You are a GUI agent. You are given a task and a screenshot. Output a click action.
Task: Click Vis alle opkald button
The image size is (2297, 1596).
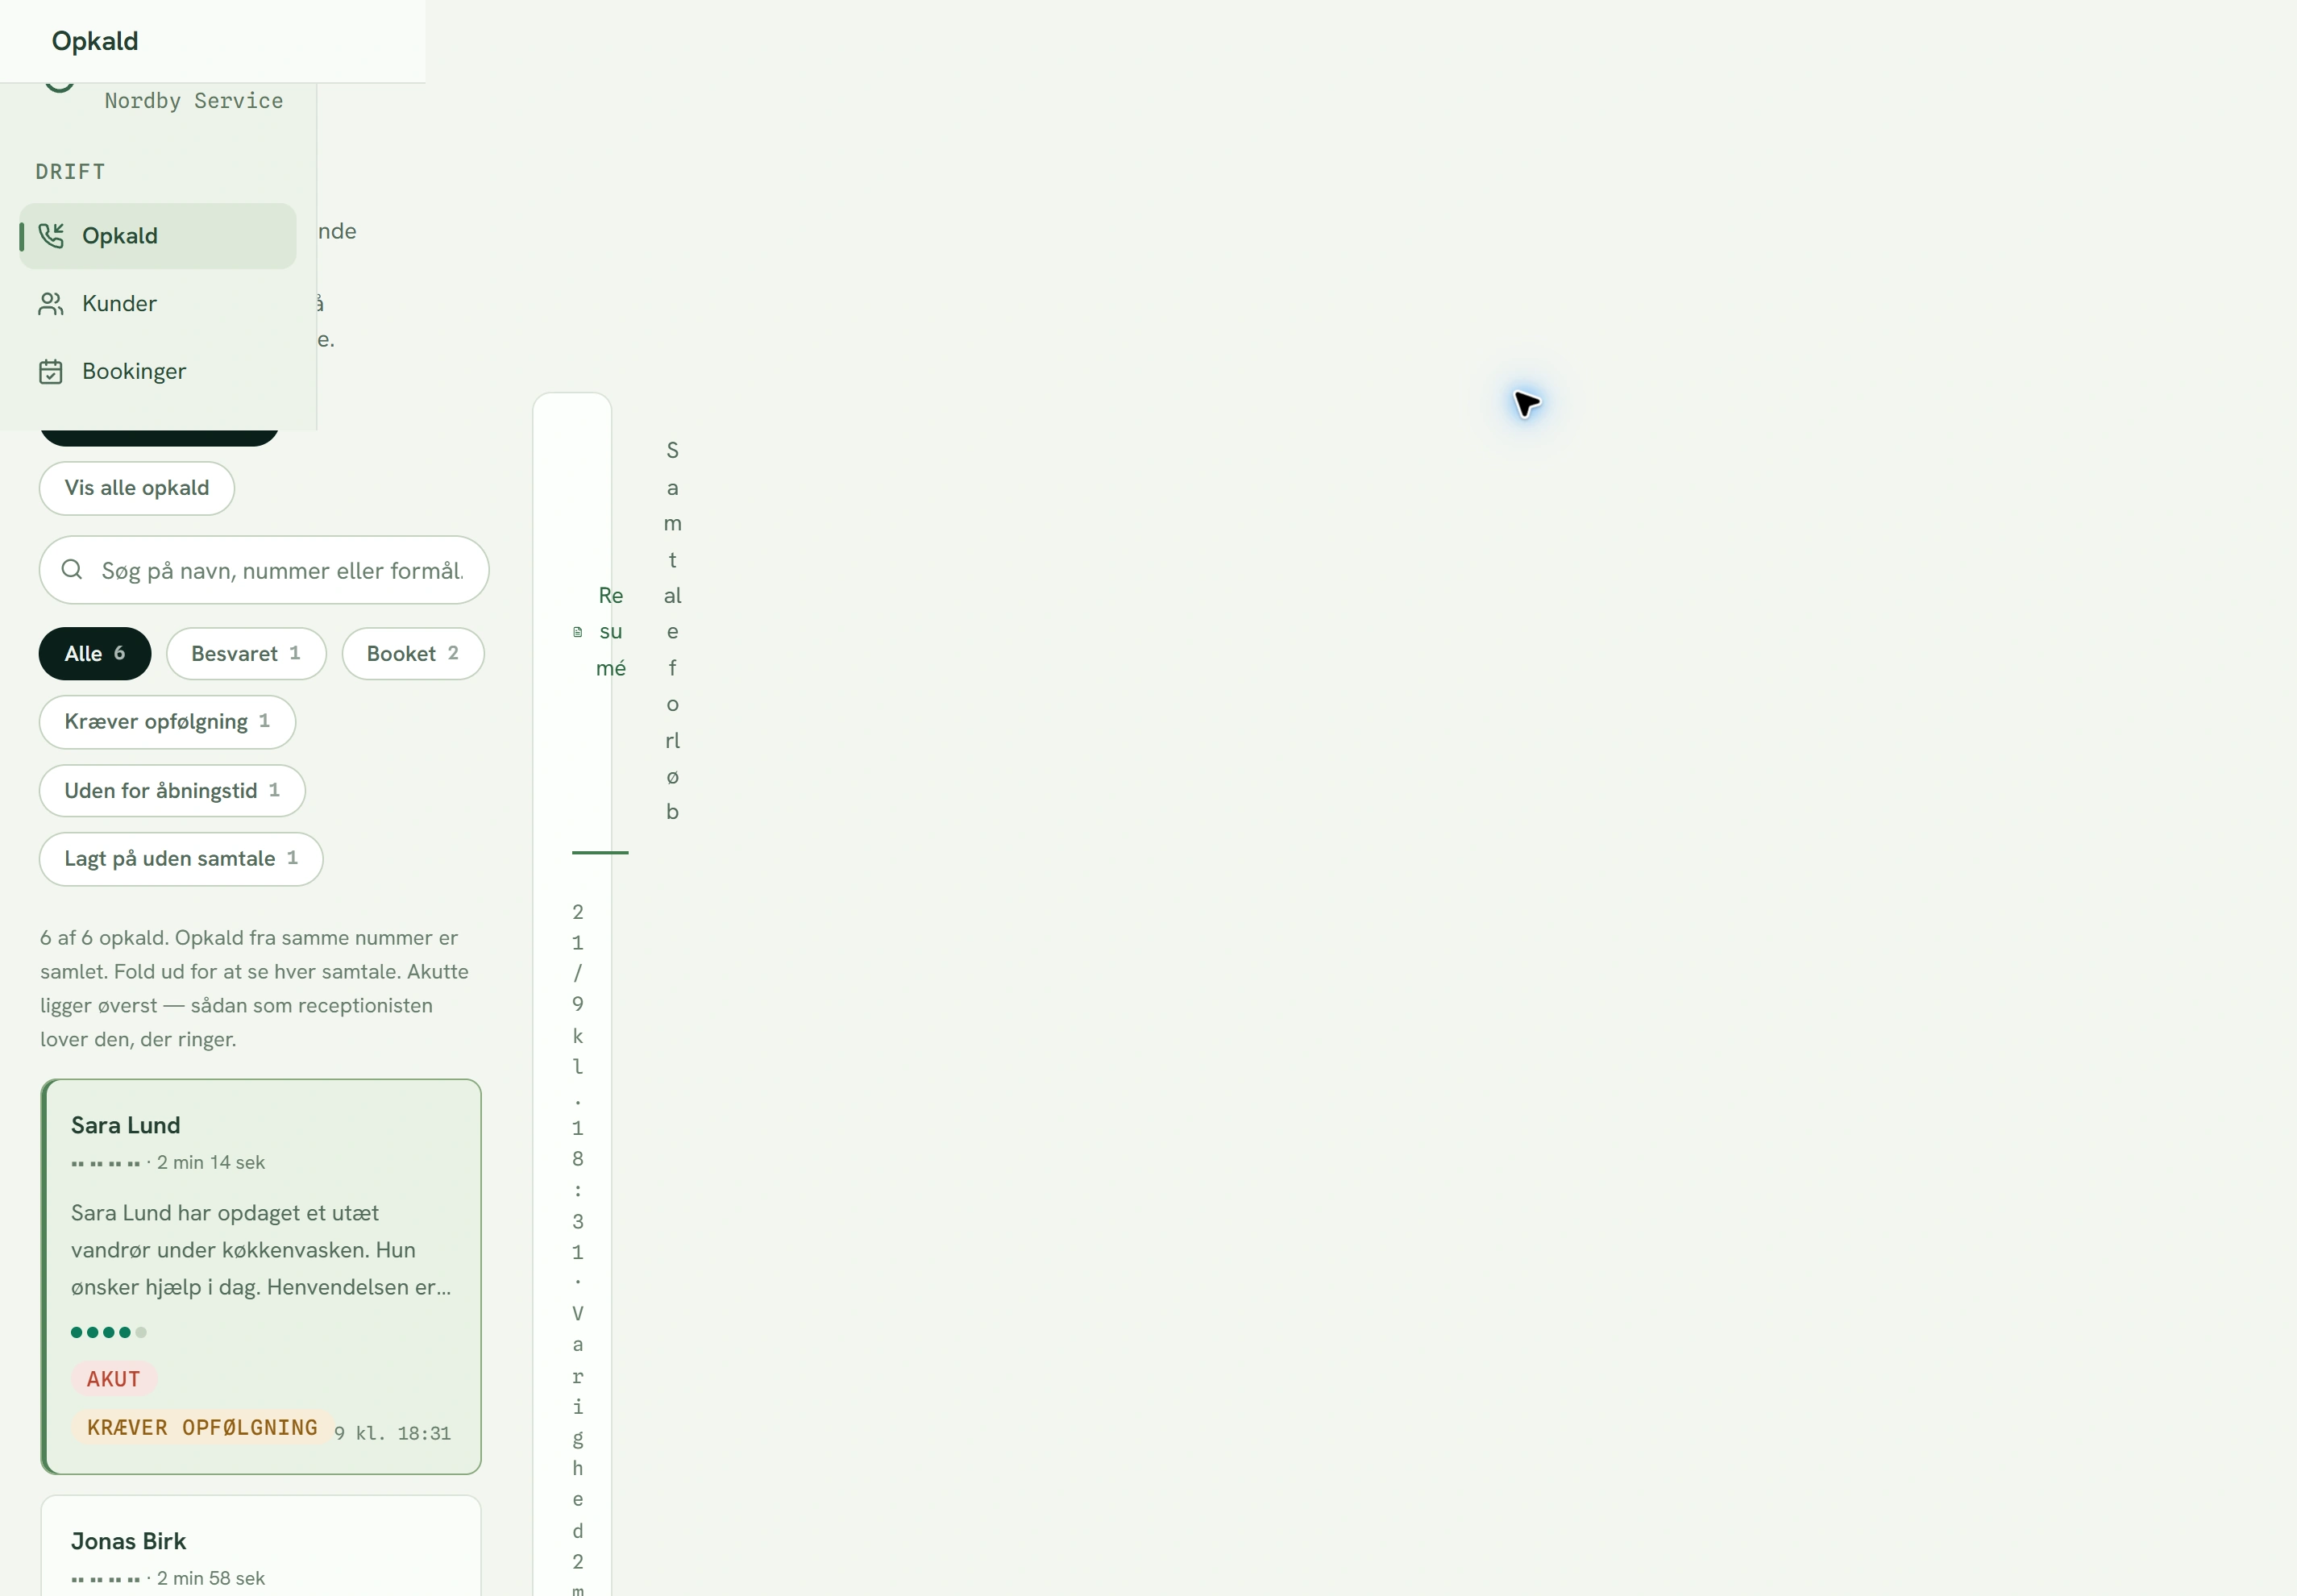point(137,488)
